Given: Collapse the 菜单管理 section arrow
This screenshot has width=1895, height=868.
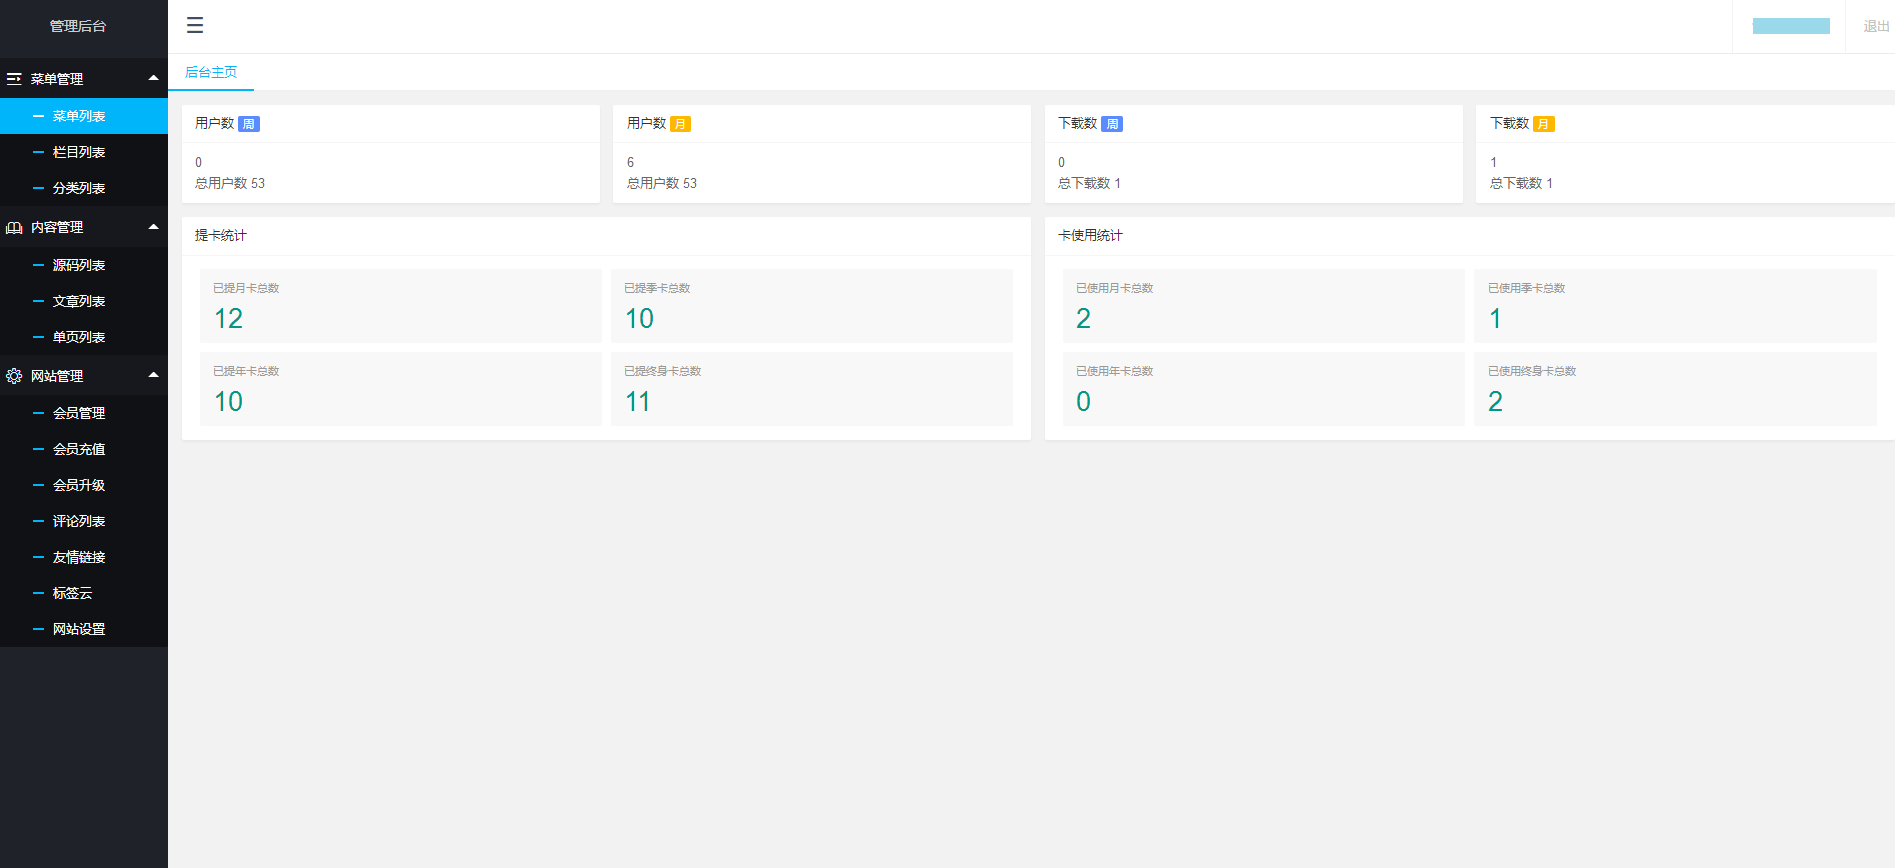Looking at the screenshot, I should click(153, 78).
